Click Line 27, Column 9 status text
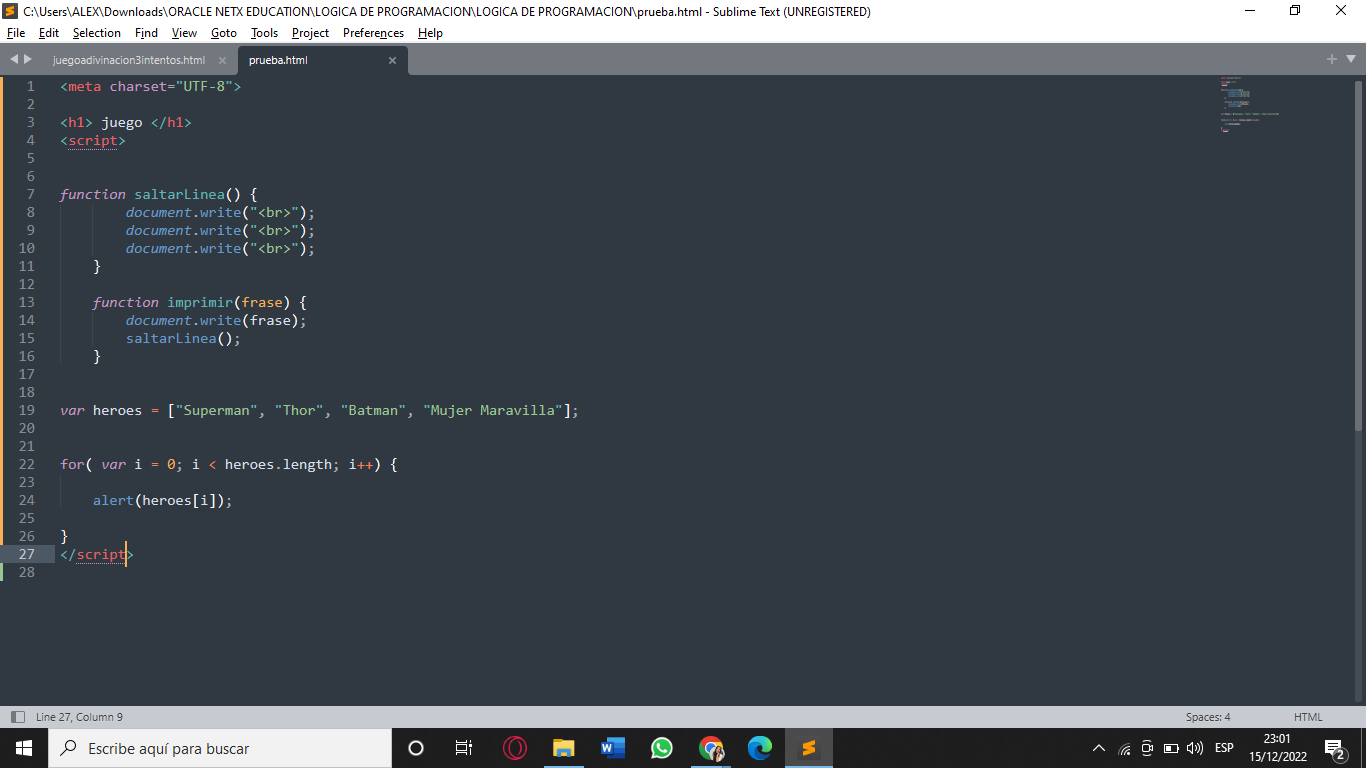The width and height of the screenshot is (1366, 768). coord(79,717)
